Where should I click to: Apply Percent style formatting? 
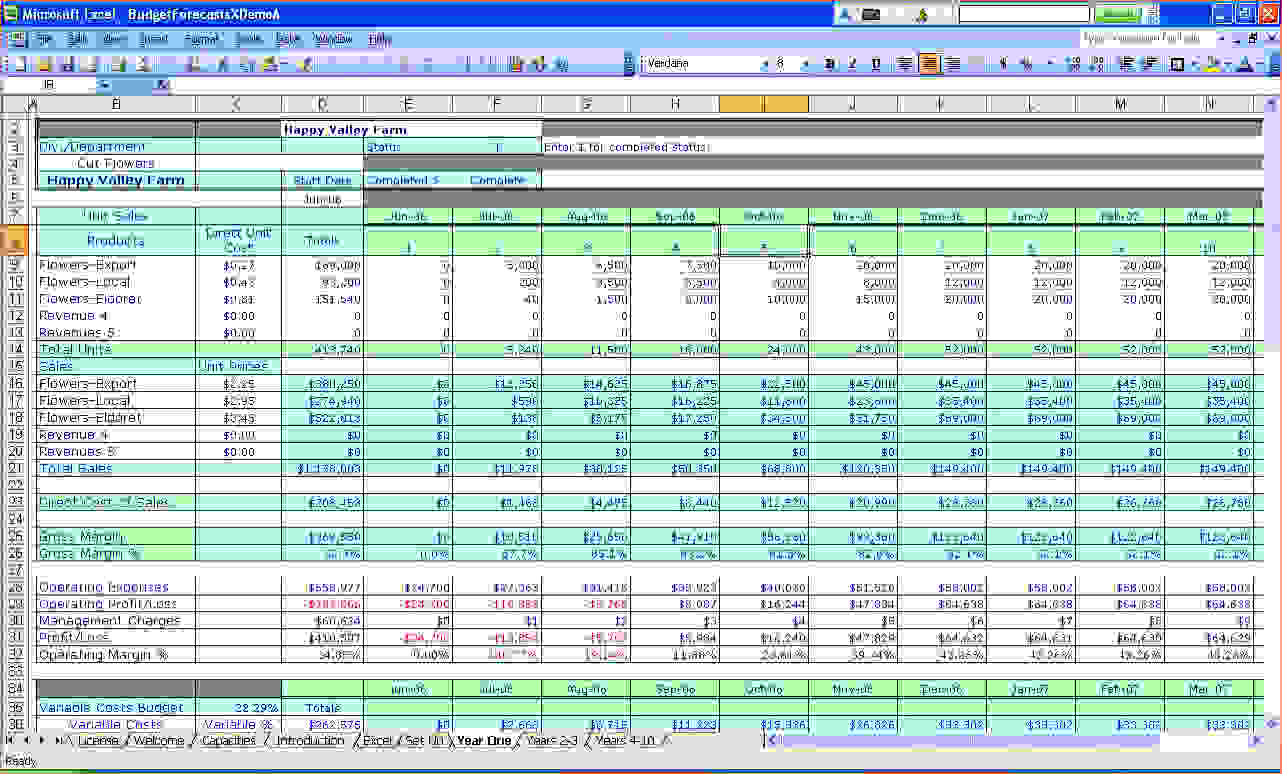click(1026, 64)
